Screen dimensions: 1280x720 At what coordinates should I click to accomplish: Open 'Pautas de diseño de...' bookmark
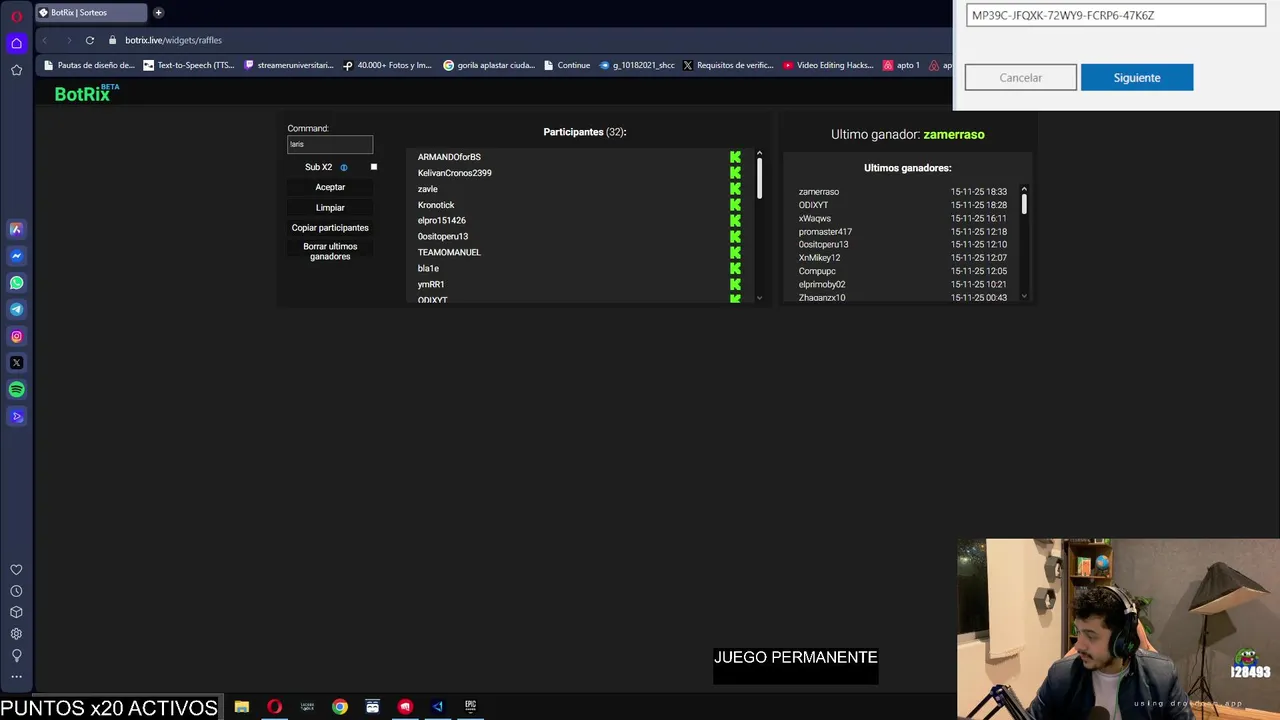89,65
